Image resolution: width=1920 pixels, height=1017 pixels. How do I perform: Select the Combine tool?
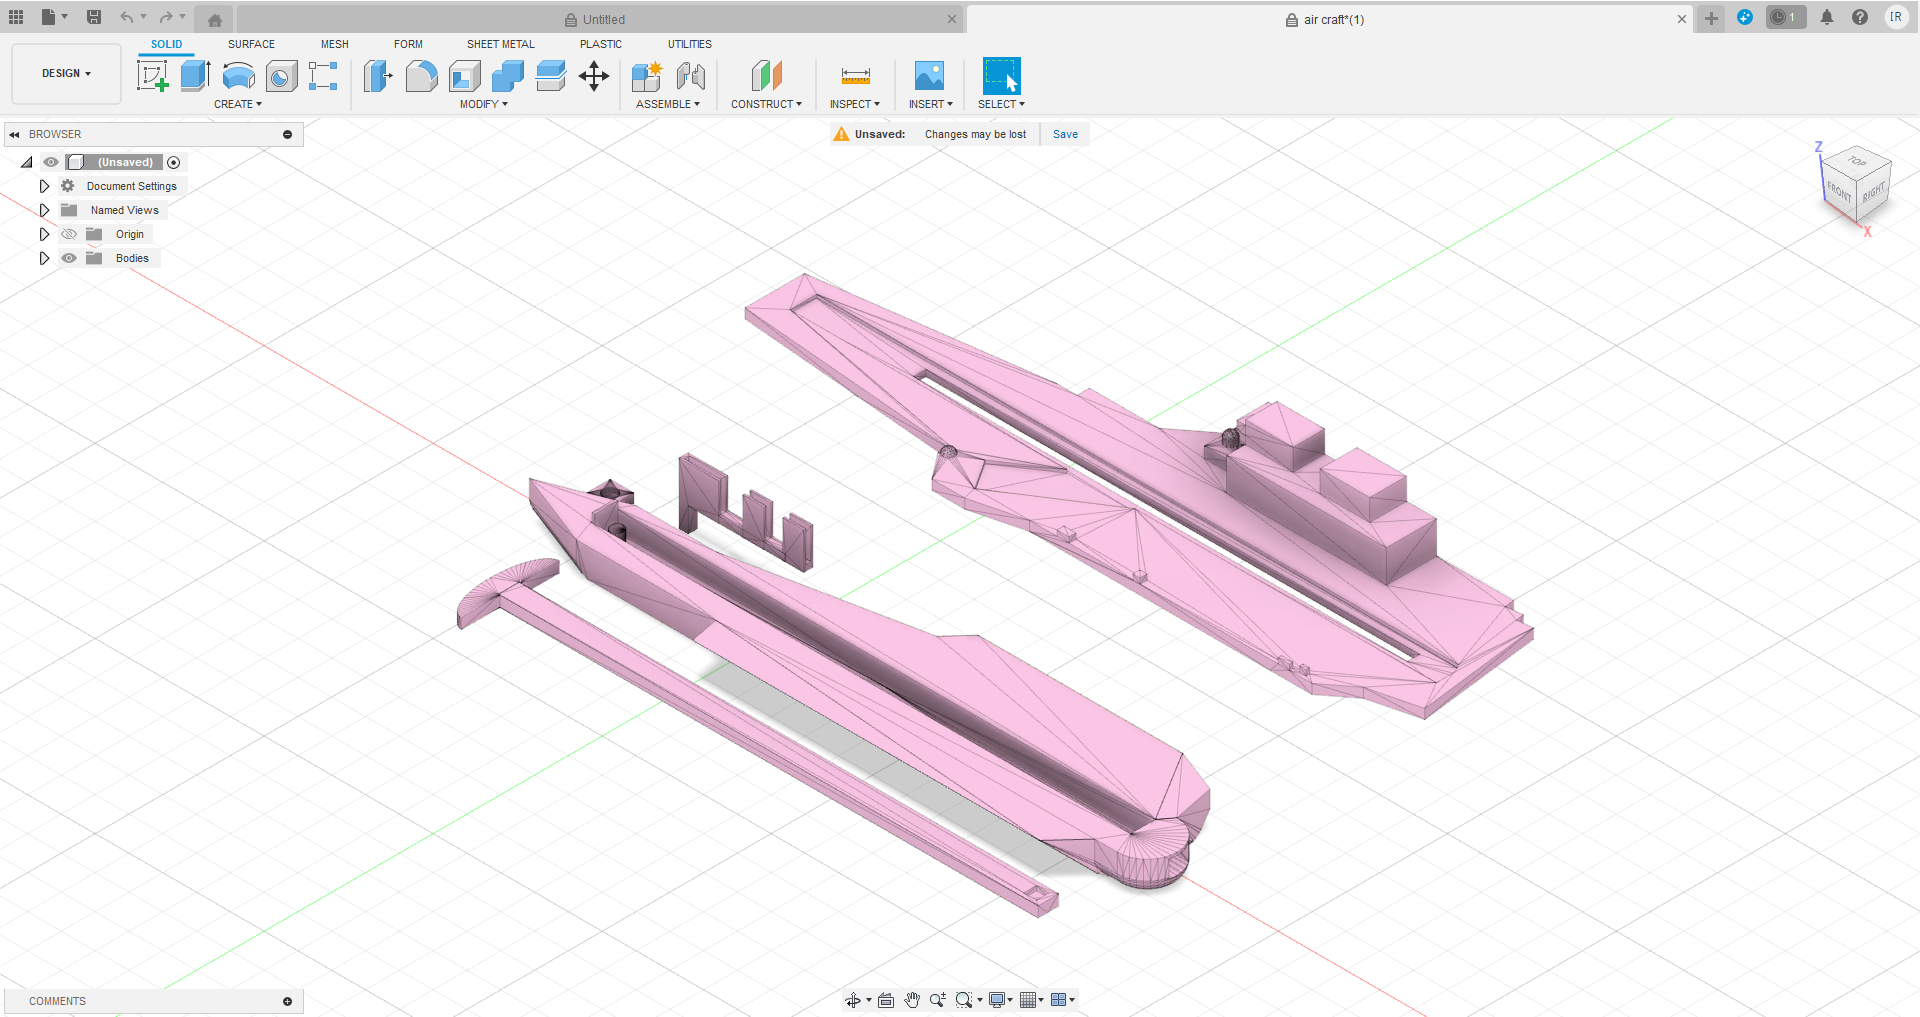pos(507,76)
